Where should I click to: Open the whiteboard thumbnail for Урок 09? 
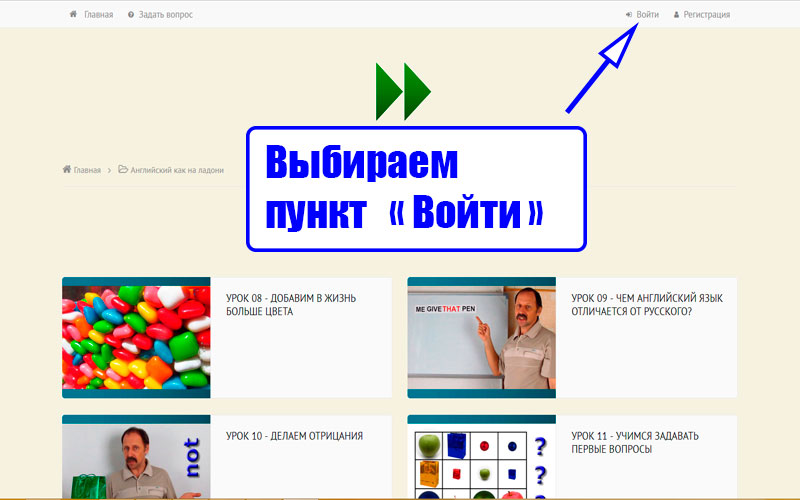click(482, 338)
